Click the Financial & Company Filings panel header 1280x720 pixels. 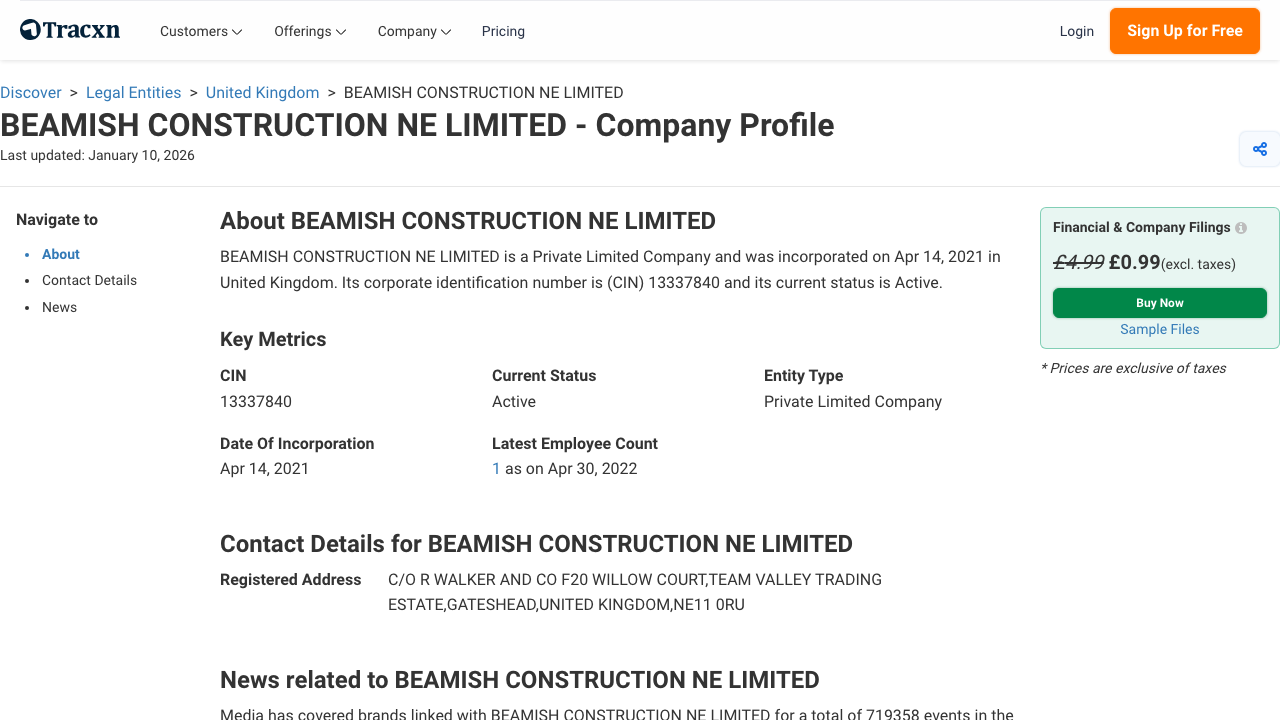(x=1140, y=227)
